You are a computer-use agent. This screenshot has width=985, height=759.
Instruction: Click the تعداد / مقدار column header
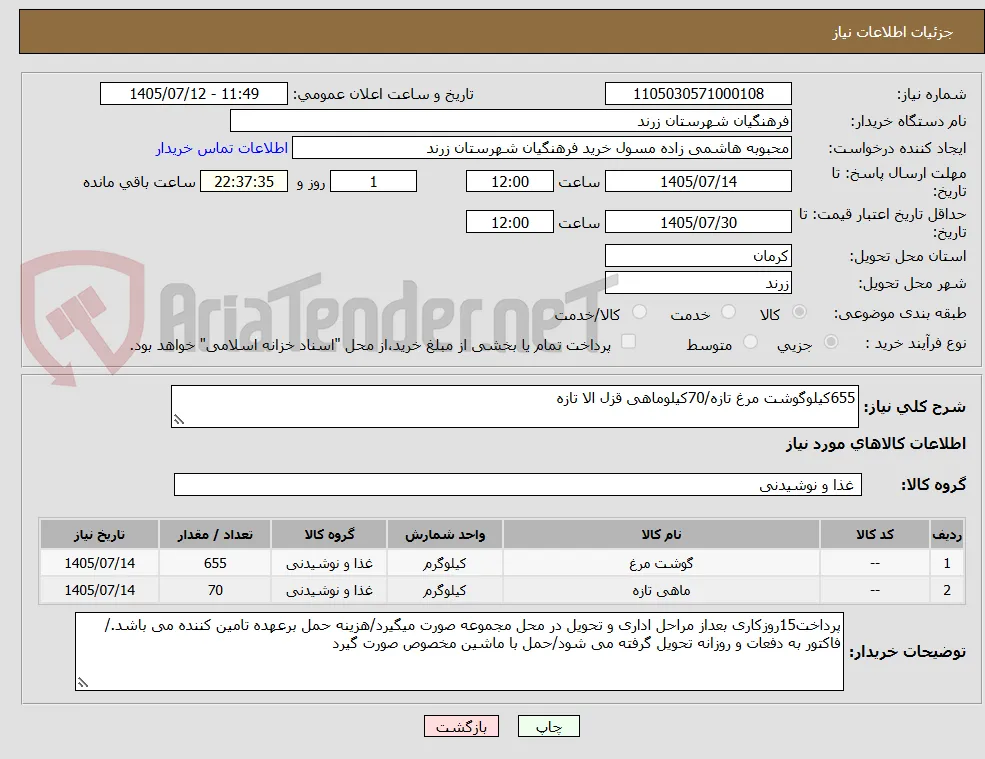(215, 535)
